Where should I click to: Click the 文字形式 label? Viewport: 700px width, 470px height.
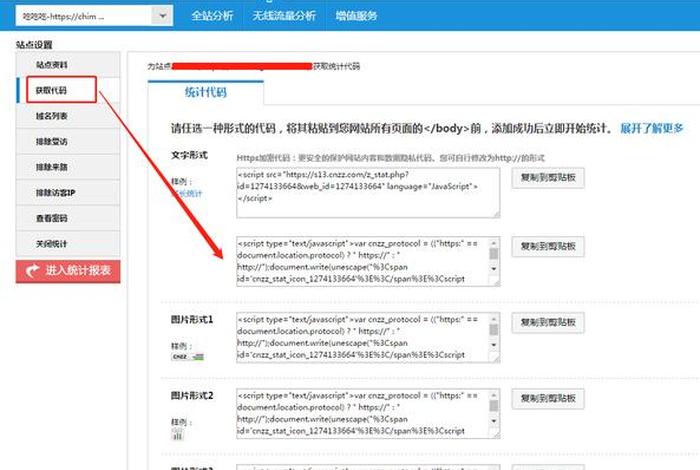(189, 155)
